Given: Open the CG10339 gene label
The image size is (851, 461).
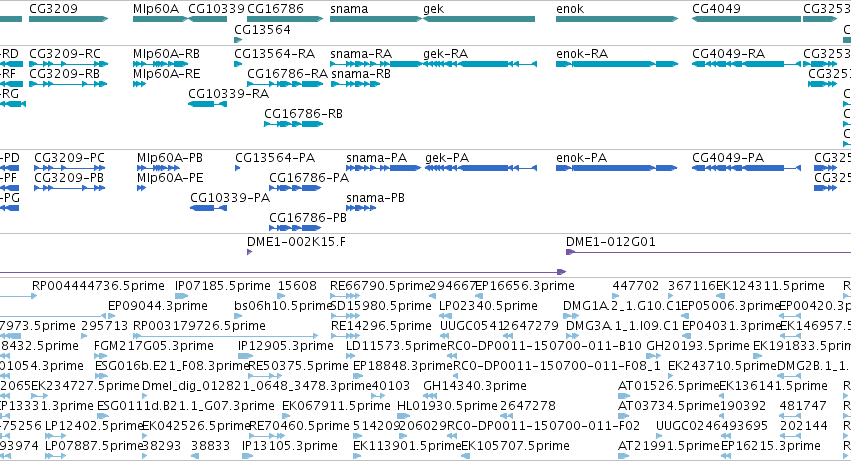Looking at the screenshot, I should tap(216, 9).
